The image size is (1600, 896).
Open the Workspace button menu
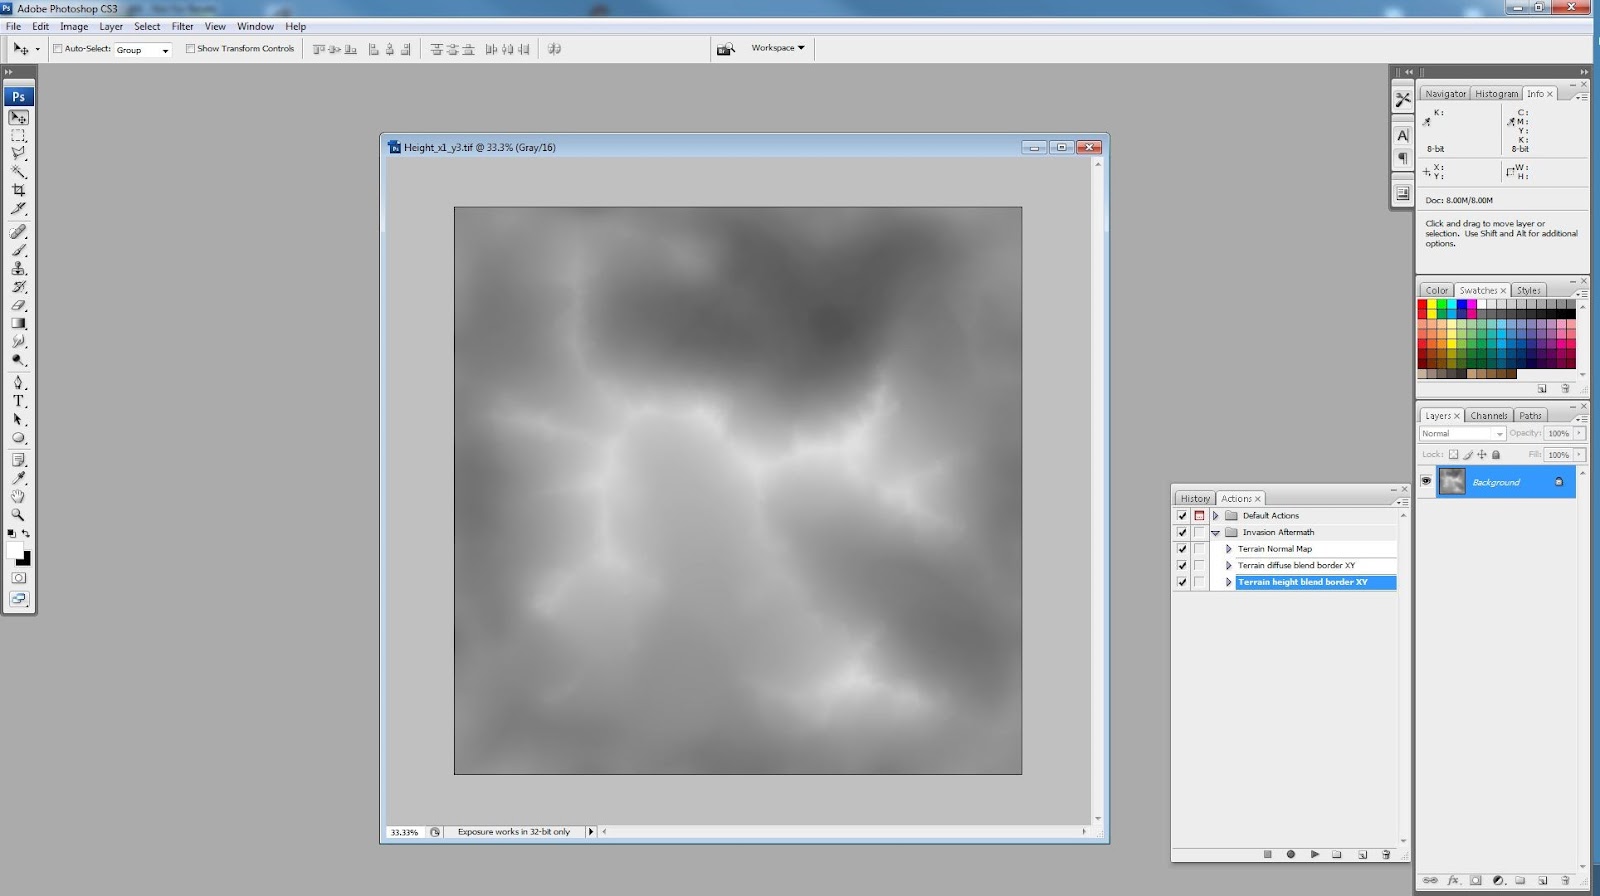point(778,48)
